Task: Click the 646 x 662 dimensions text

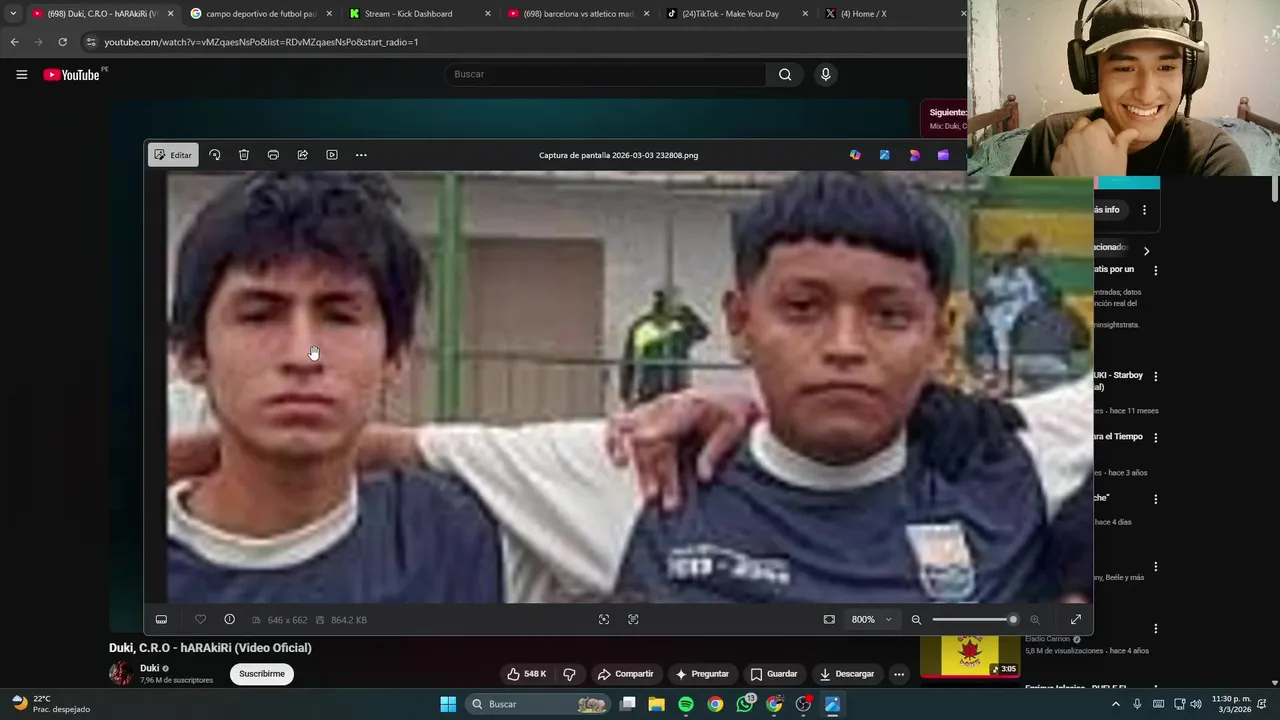Action: coord(287,620)
